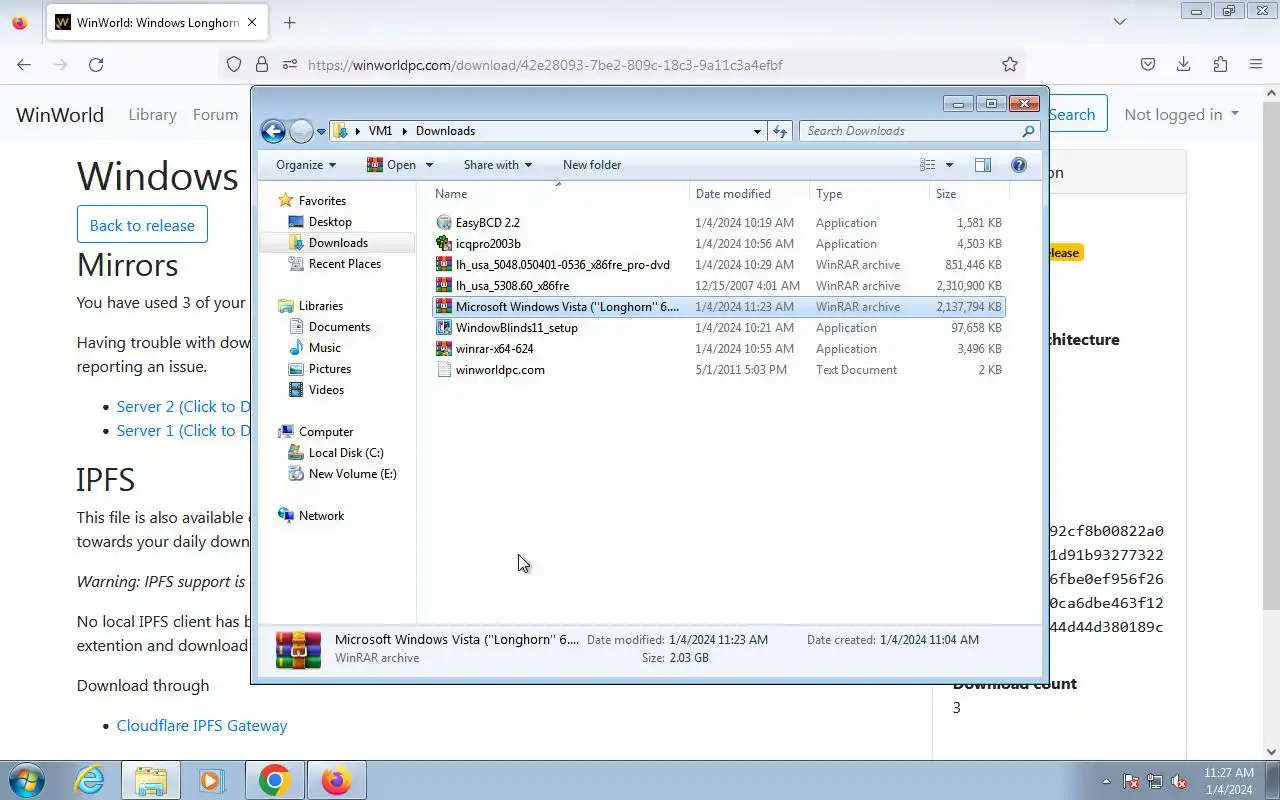Click Back to release button in Firefox
Screen dimensions: 1280x800
pos(142,225)
